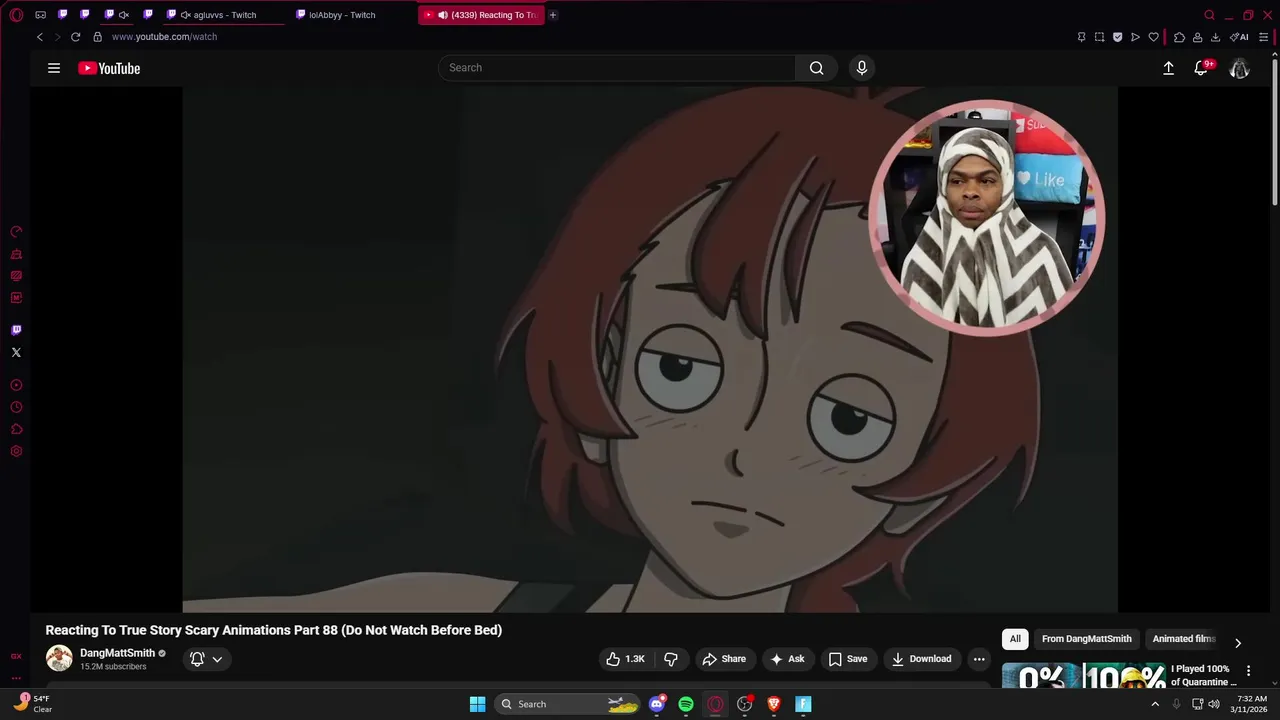1280x720 pixels.
Task: Expand the subscription notification bell dropdown
Action: pyautogui.click(x=206, y=659)
